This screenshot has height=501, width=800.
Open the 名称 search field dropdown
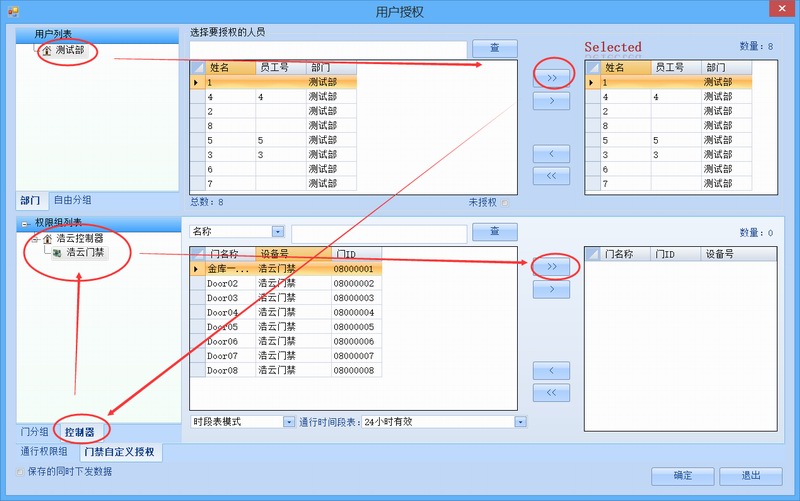click(x=277, y=232)
